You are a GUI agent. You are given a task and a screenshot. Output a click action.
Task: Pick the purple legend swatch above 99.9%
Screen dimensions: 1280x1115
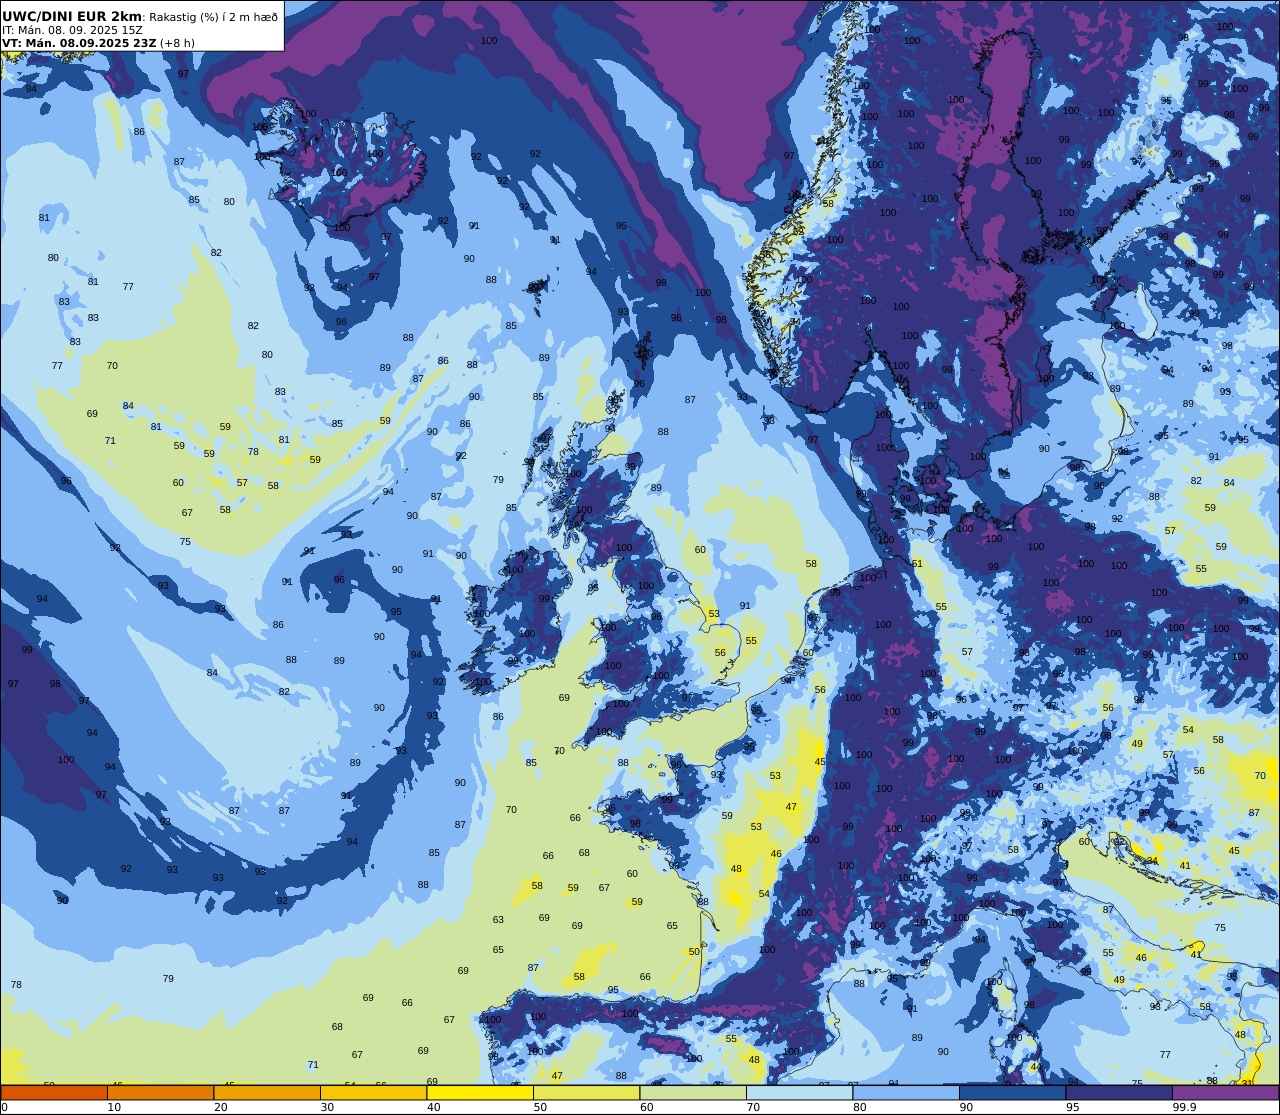coord(1225,1092)
